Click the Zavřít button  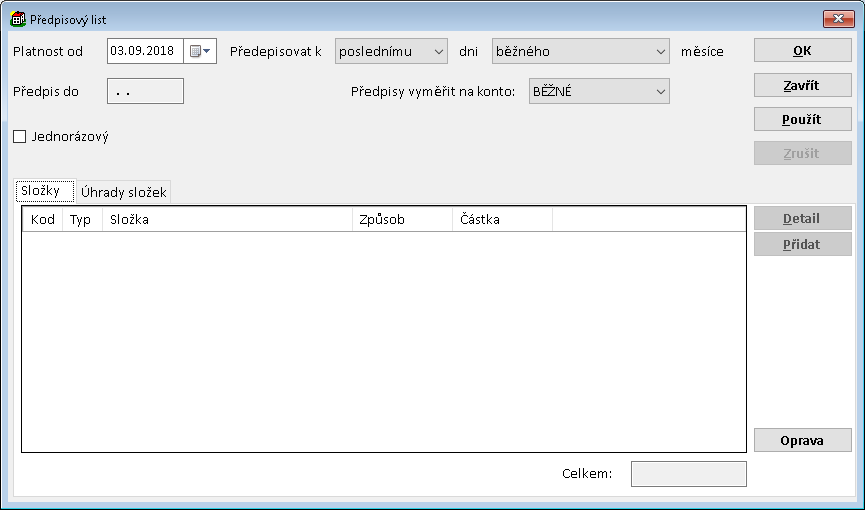(x=802, y=85)
